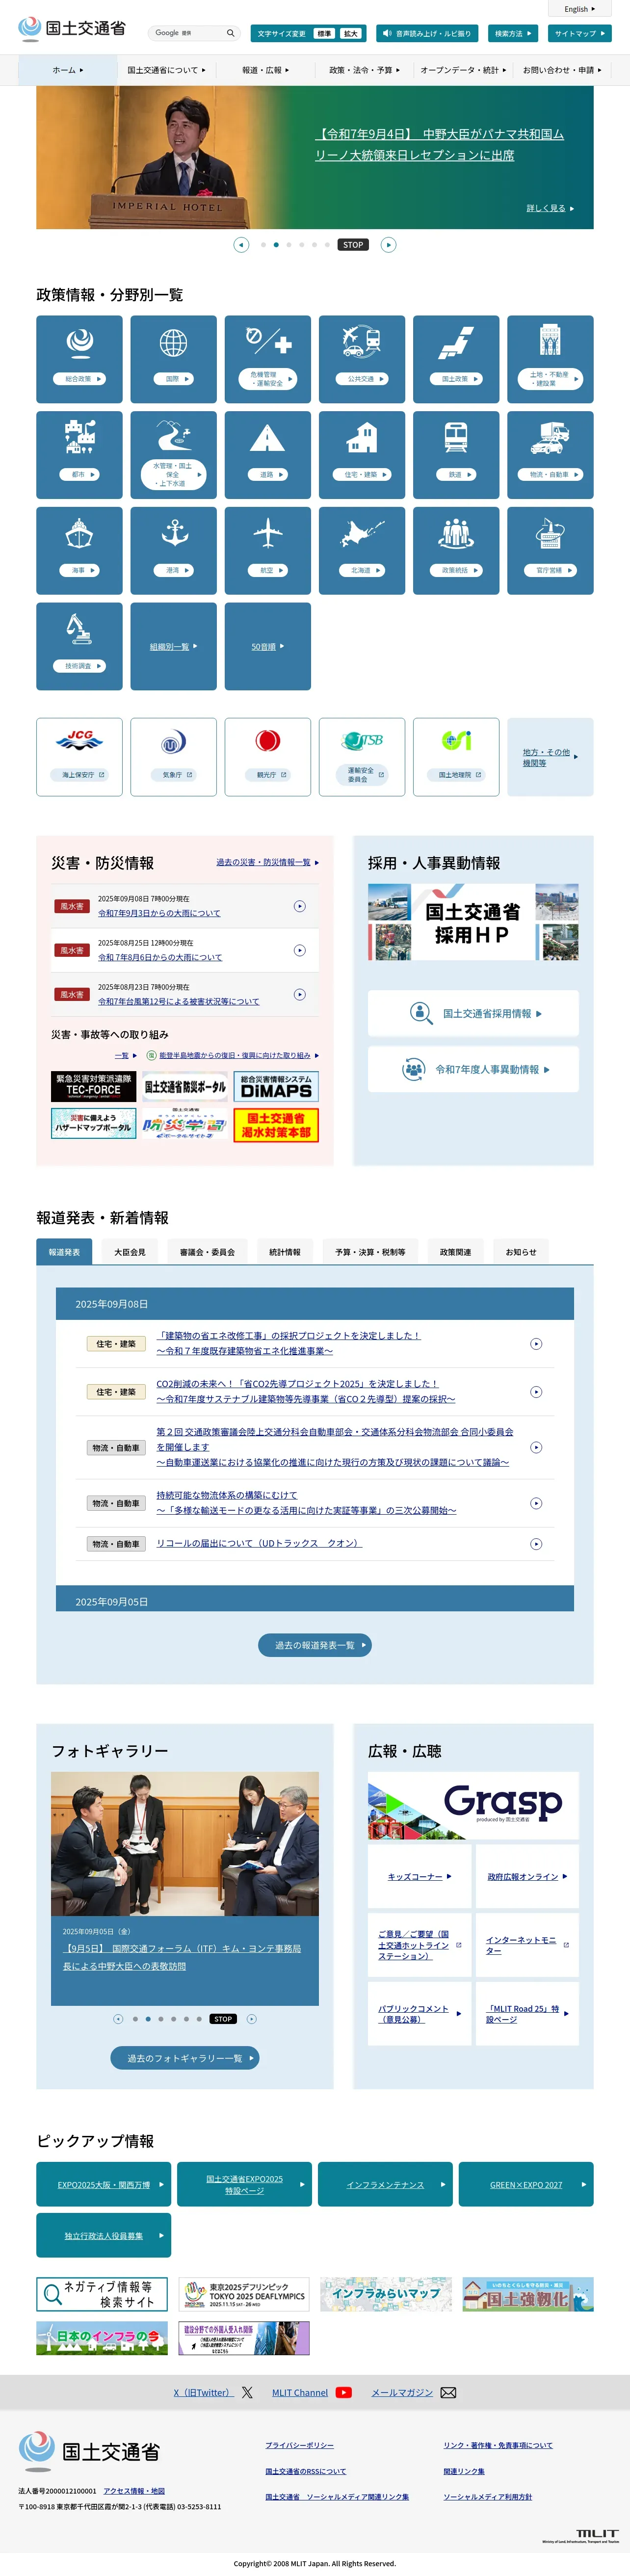Toggle 音声読み上げ・ルビ振り feature
The image size is (630, 2576).
[x=427, y=33]
